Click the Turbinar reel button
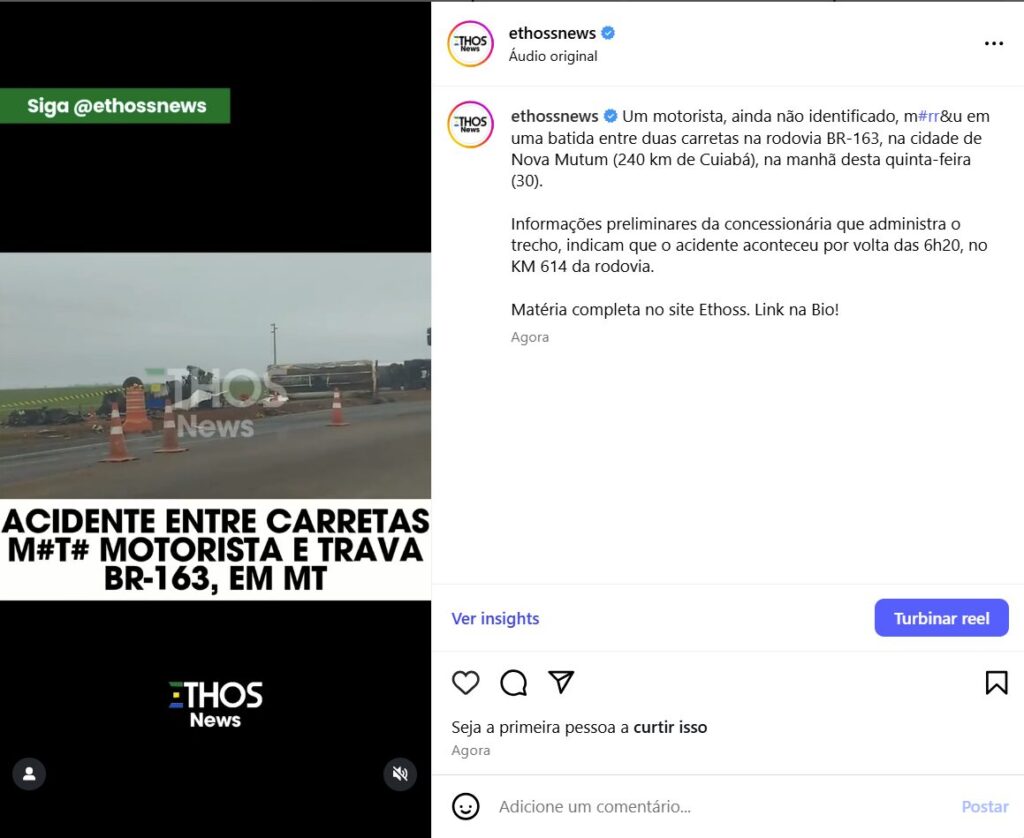Viewport: 1024px width, 838px height. click(941, 618)
